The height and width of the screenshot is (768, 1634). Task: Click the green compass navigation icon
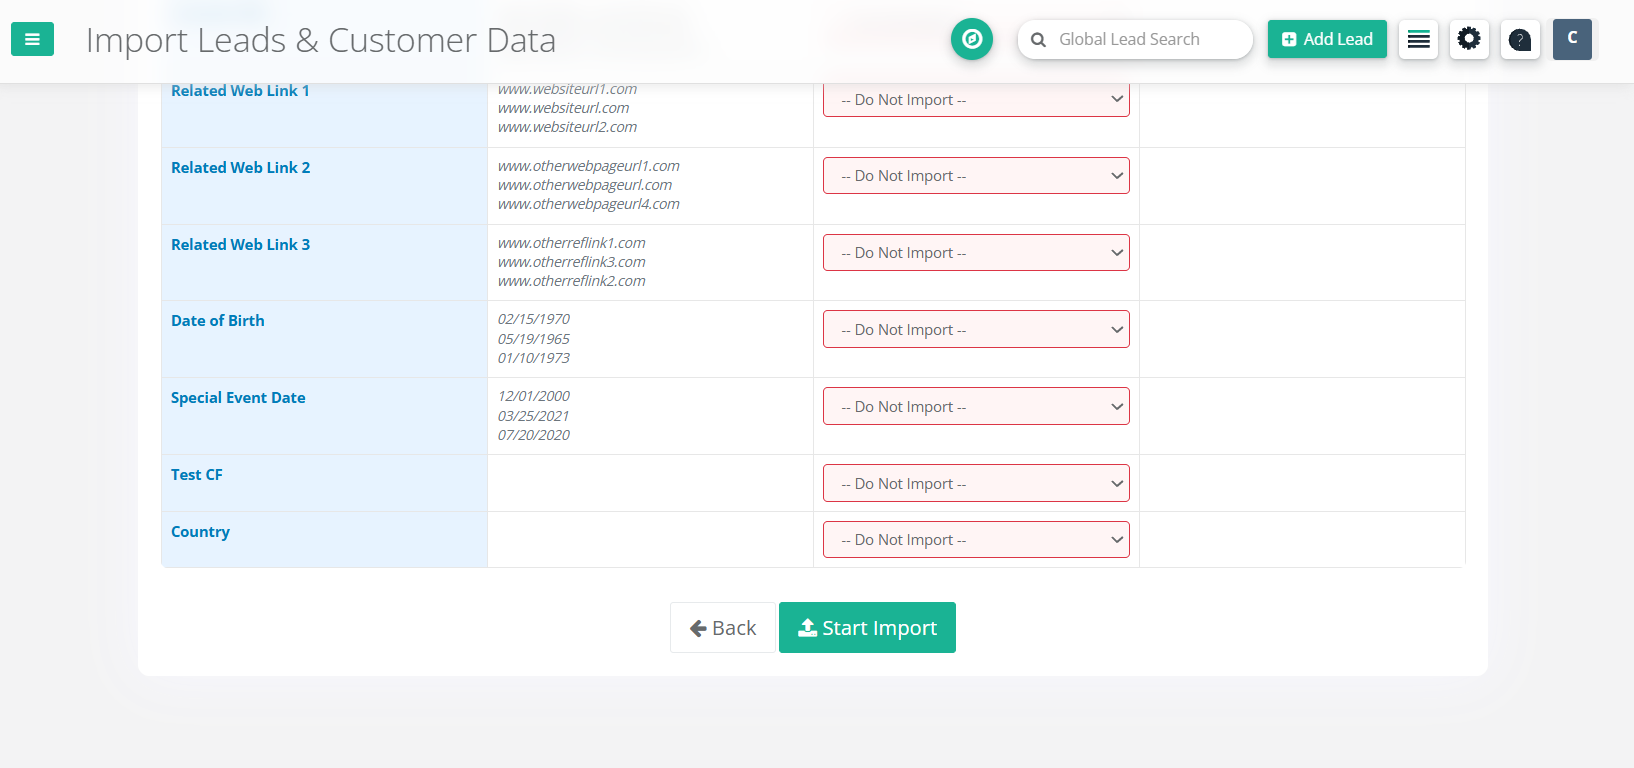coord(971,39)
